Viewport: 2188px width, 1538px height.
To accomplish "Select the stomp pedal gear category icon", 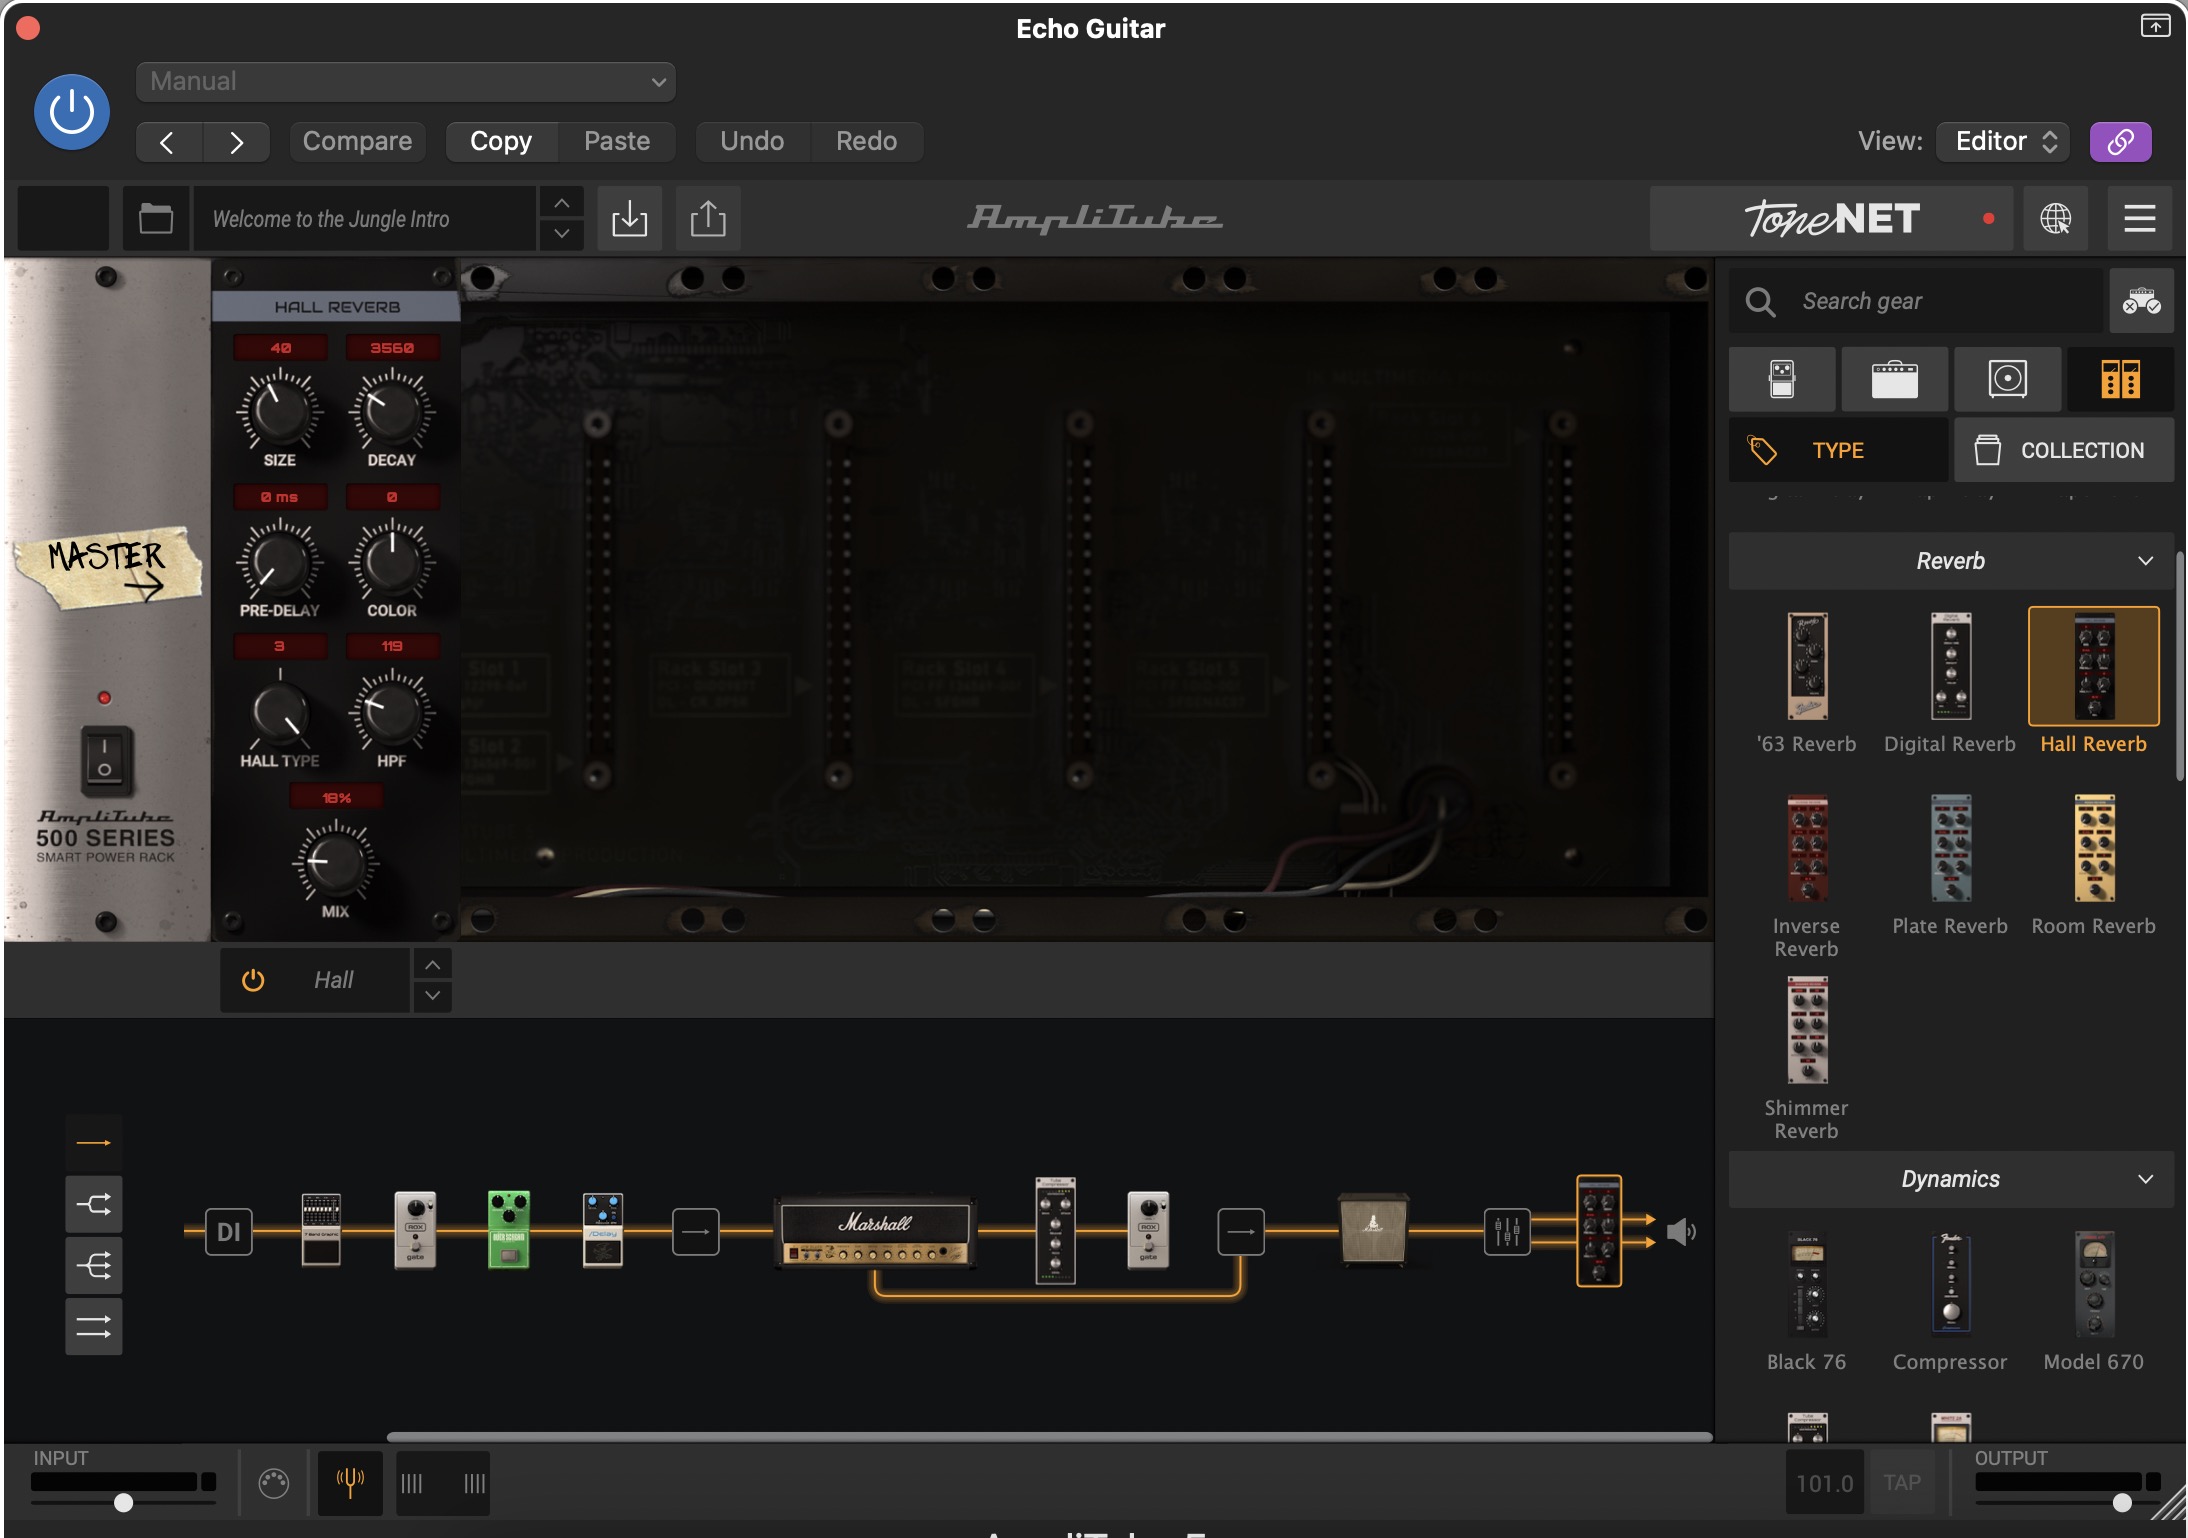I will click(x=1782, y=379).
